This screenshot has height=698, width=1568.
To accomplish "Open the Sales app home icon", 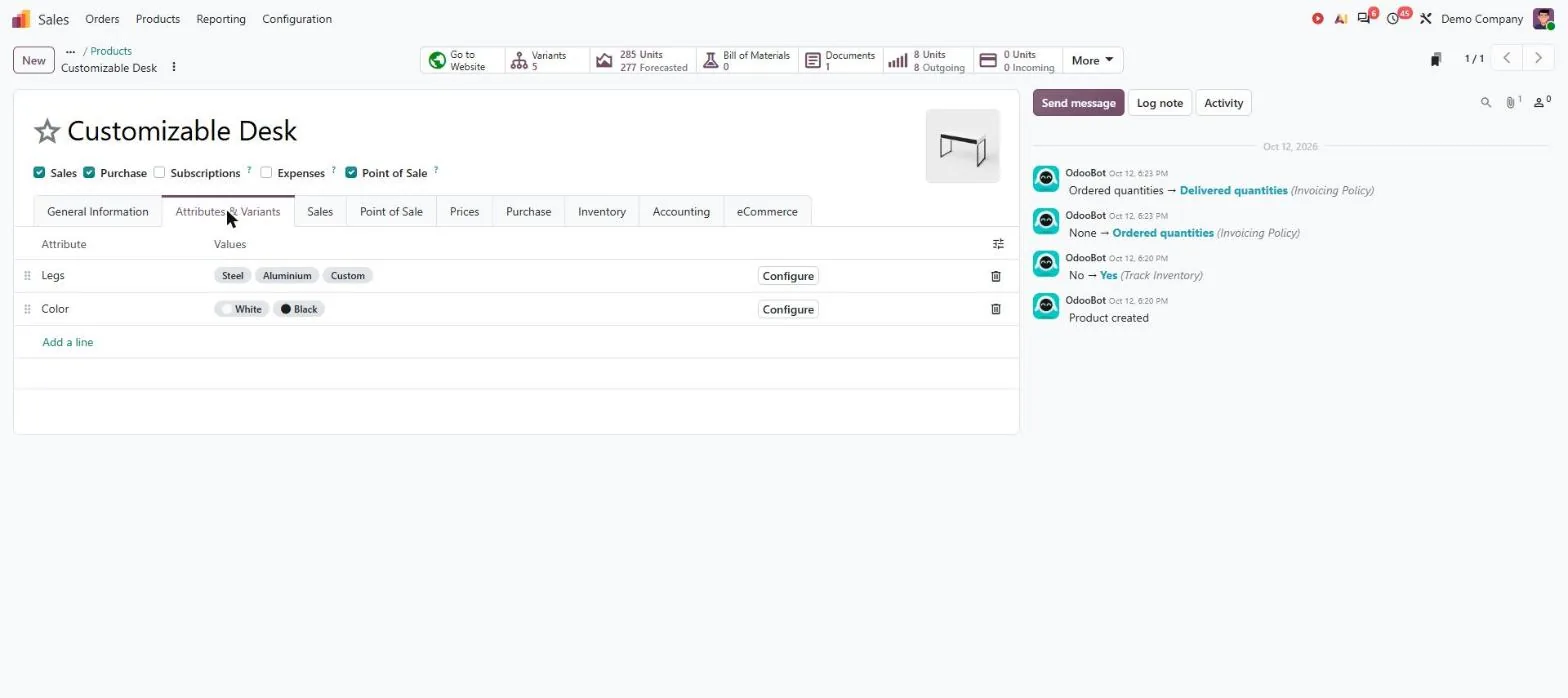I will [x=21, y=19].
